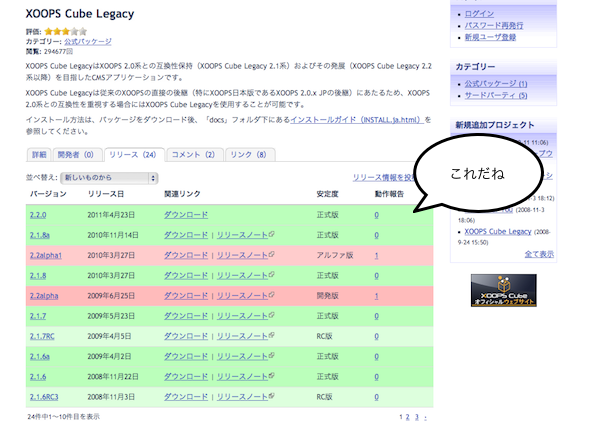The image size is (600, 421).
Task: Click external-link icon in 2.2alpha1 row
Action: pos(271,254)
